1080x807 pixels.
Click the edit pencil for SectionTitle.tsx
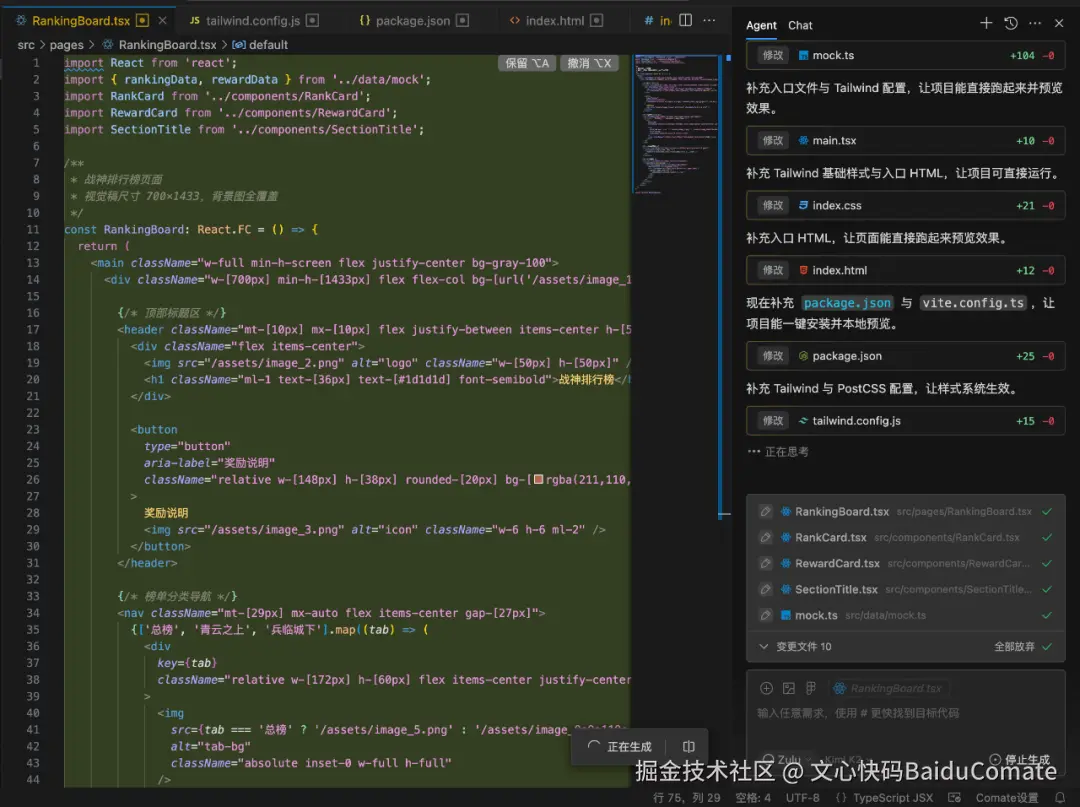[x=765, y=589]
